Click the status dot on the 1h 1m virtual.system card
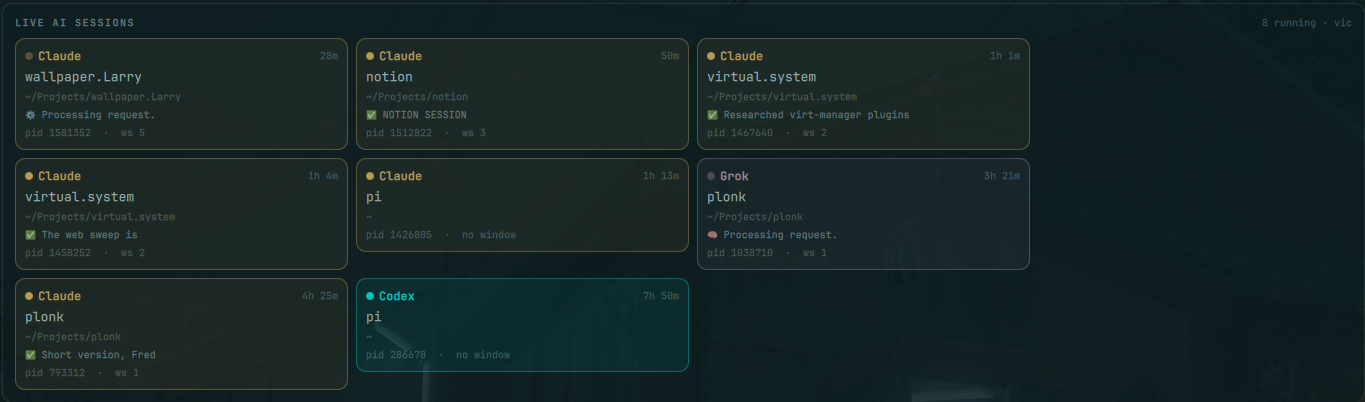The image size is (1365, 402). coord(711,56)
